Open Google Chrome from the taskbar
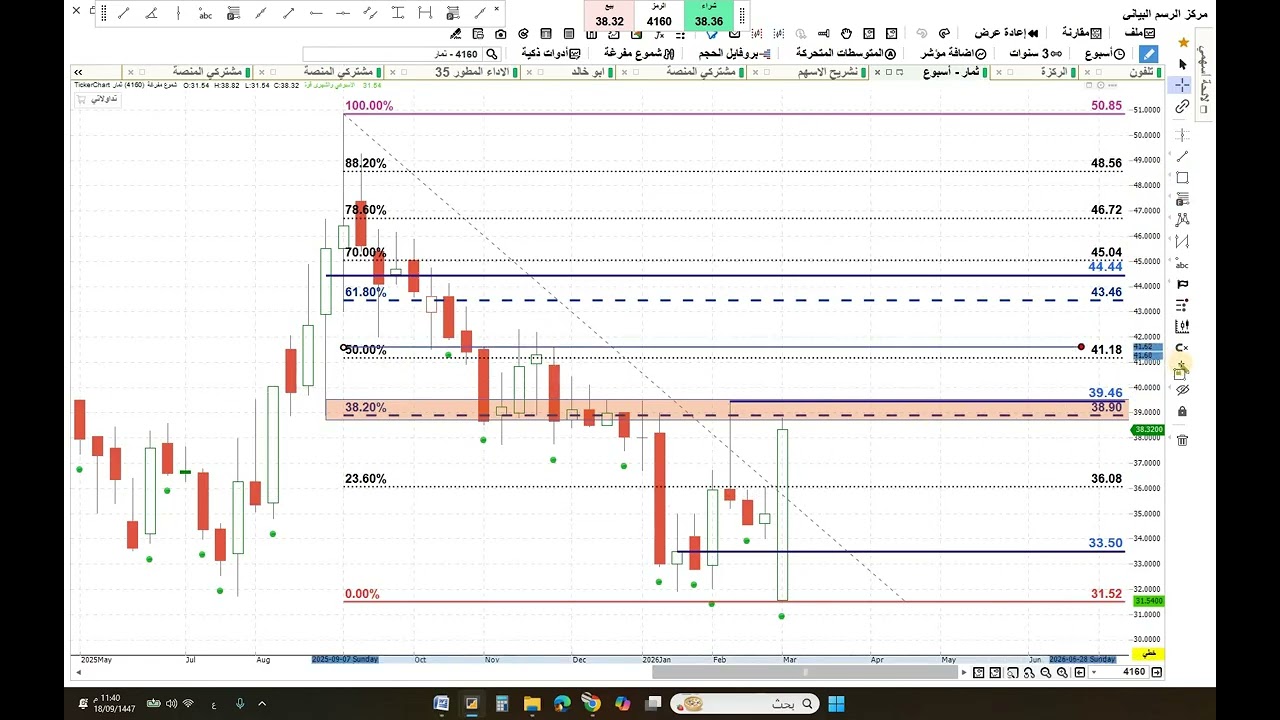 (592, 704)
